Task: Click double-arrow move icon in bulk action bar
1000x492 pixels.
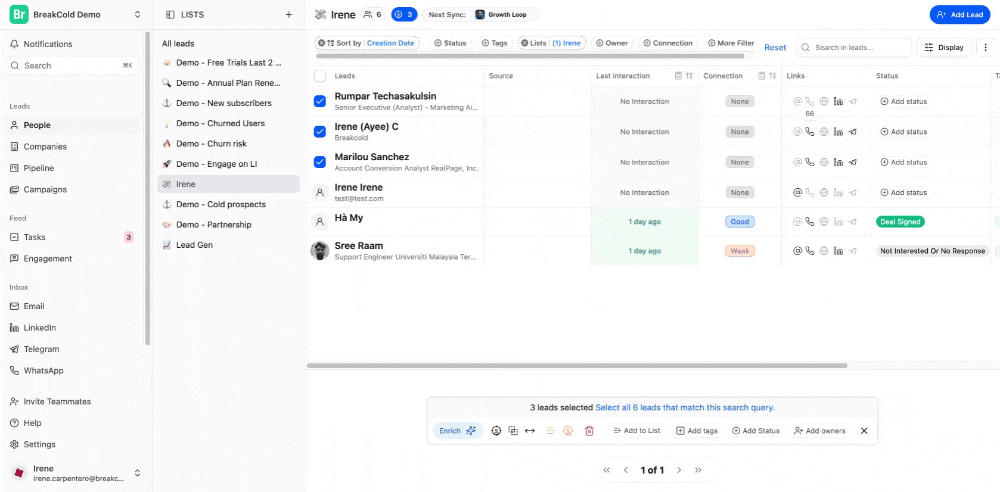Action: coord(529,431)
